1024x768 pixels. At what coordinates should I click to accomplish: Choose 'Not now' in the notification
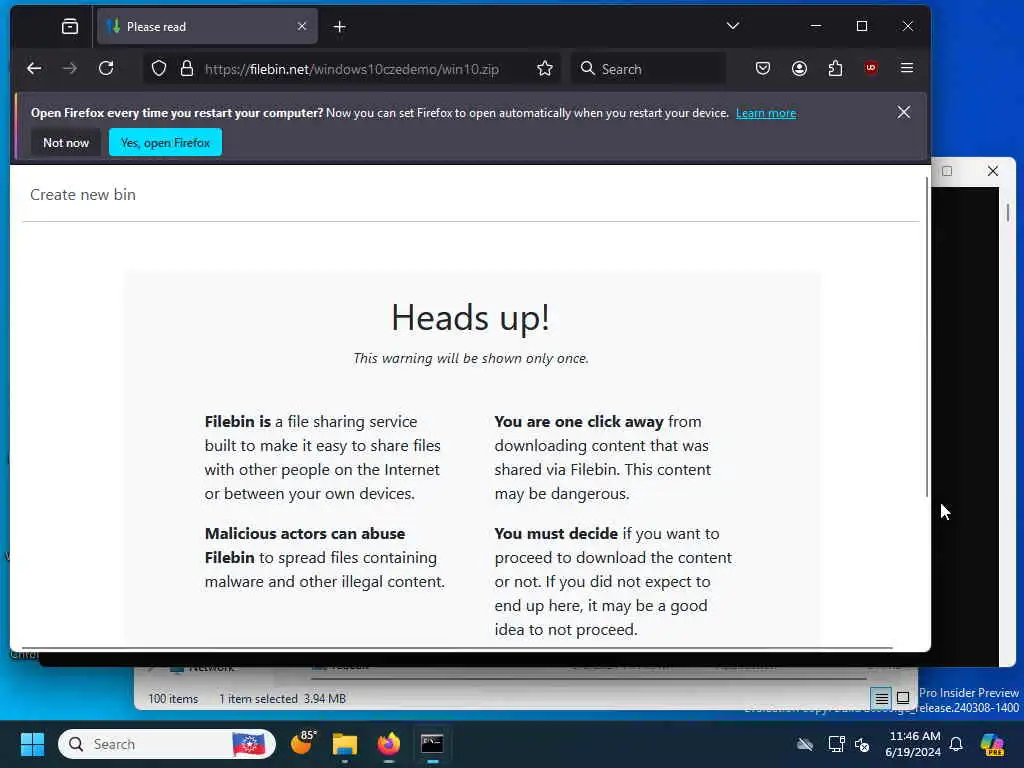pos(66,142)
